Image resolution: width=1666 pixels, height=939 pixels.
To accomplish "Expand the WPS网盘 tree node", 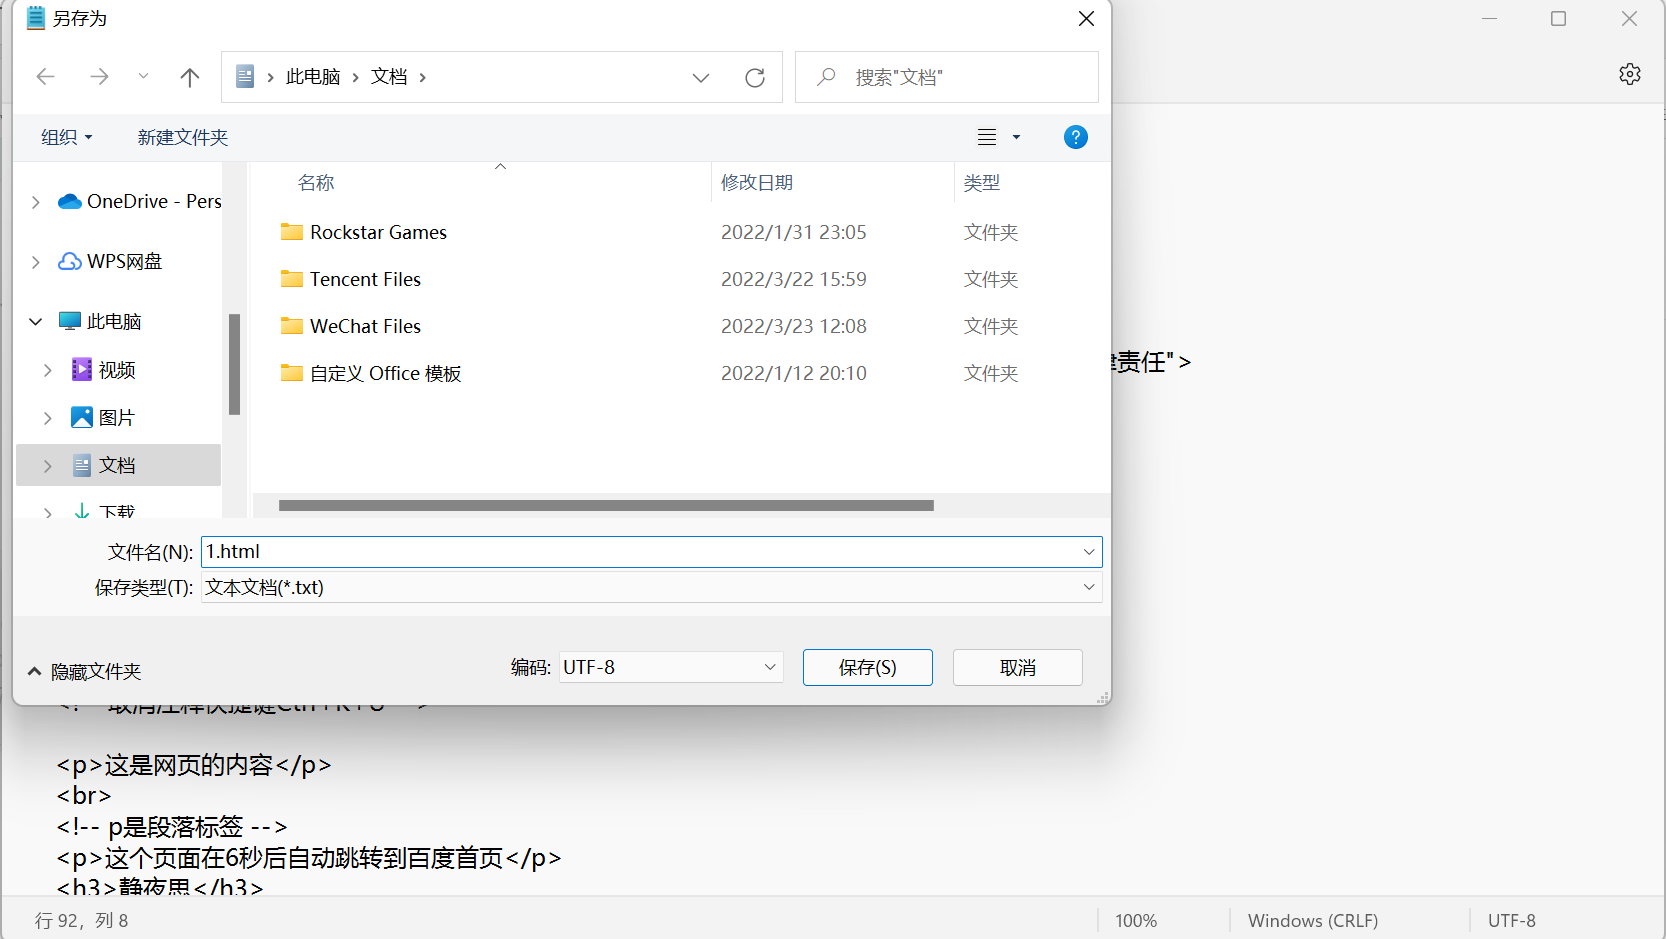I will [x=36, y=262].
